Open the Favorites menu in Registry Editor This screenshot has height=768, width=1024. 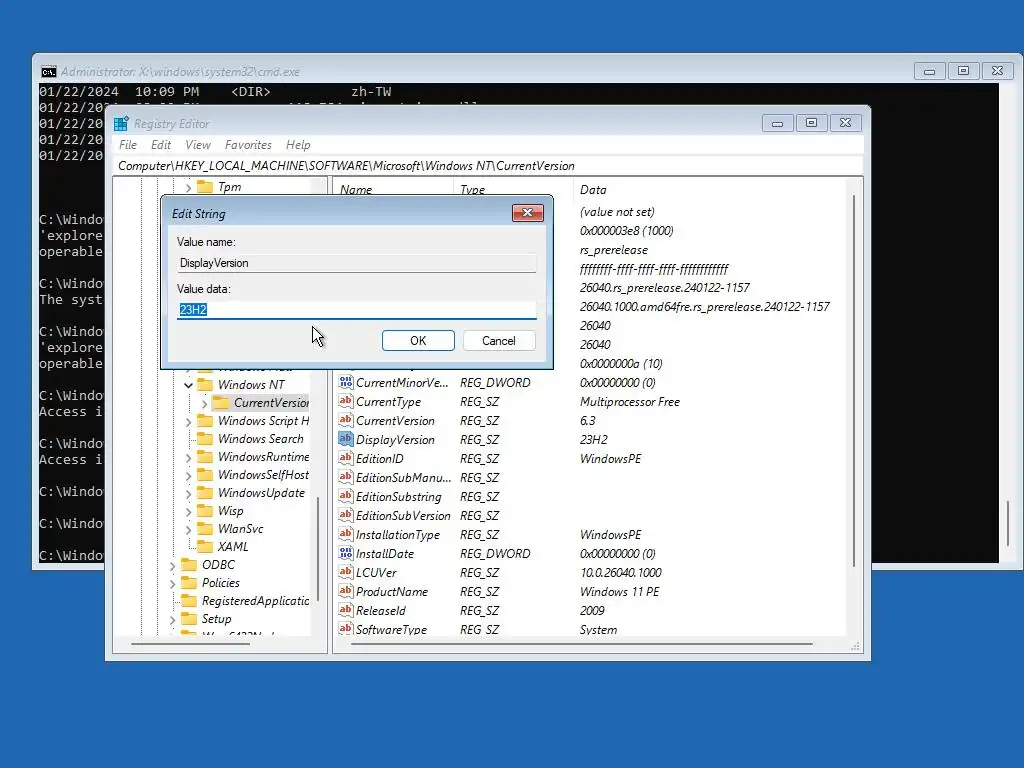coord(248,145)
